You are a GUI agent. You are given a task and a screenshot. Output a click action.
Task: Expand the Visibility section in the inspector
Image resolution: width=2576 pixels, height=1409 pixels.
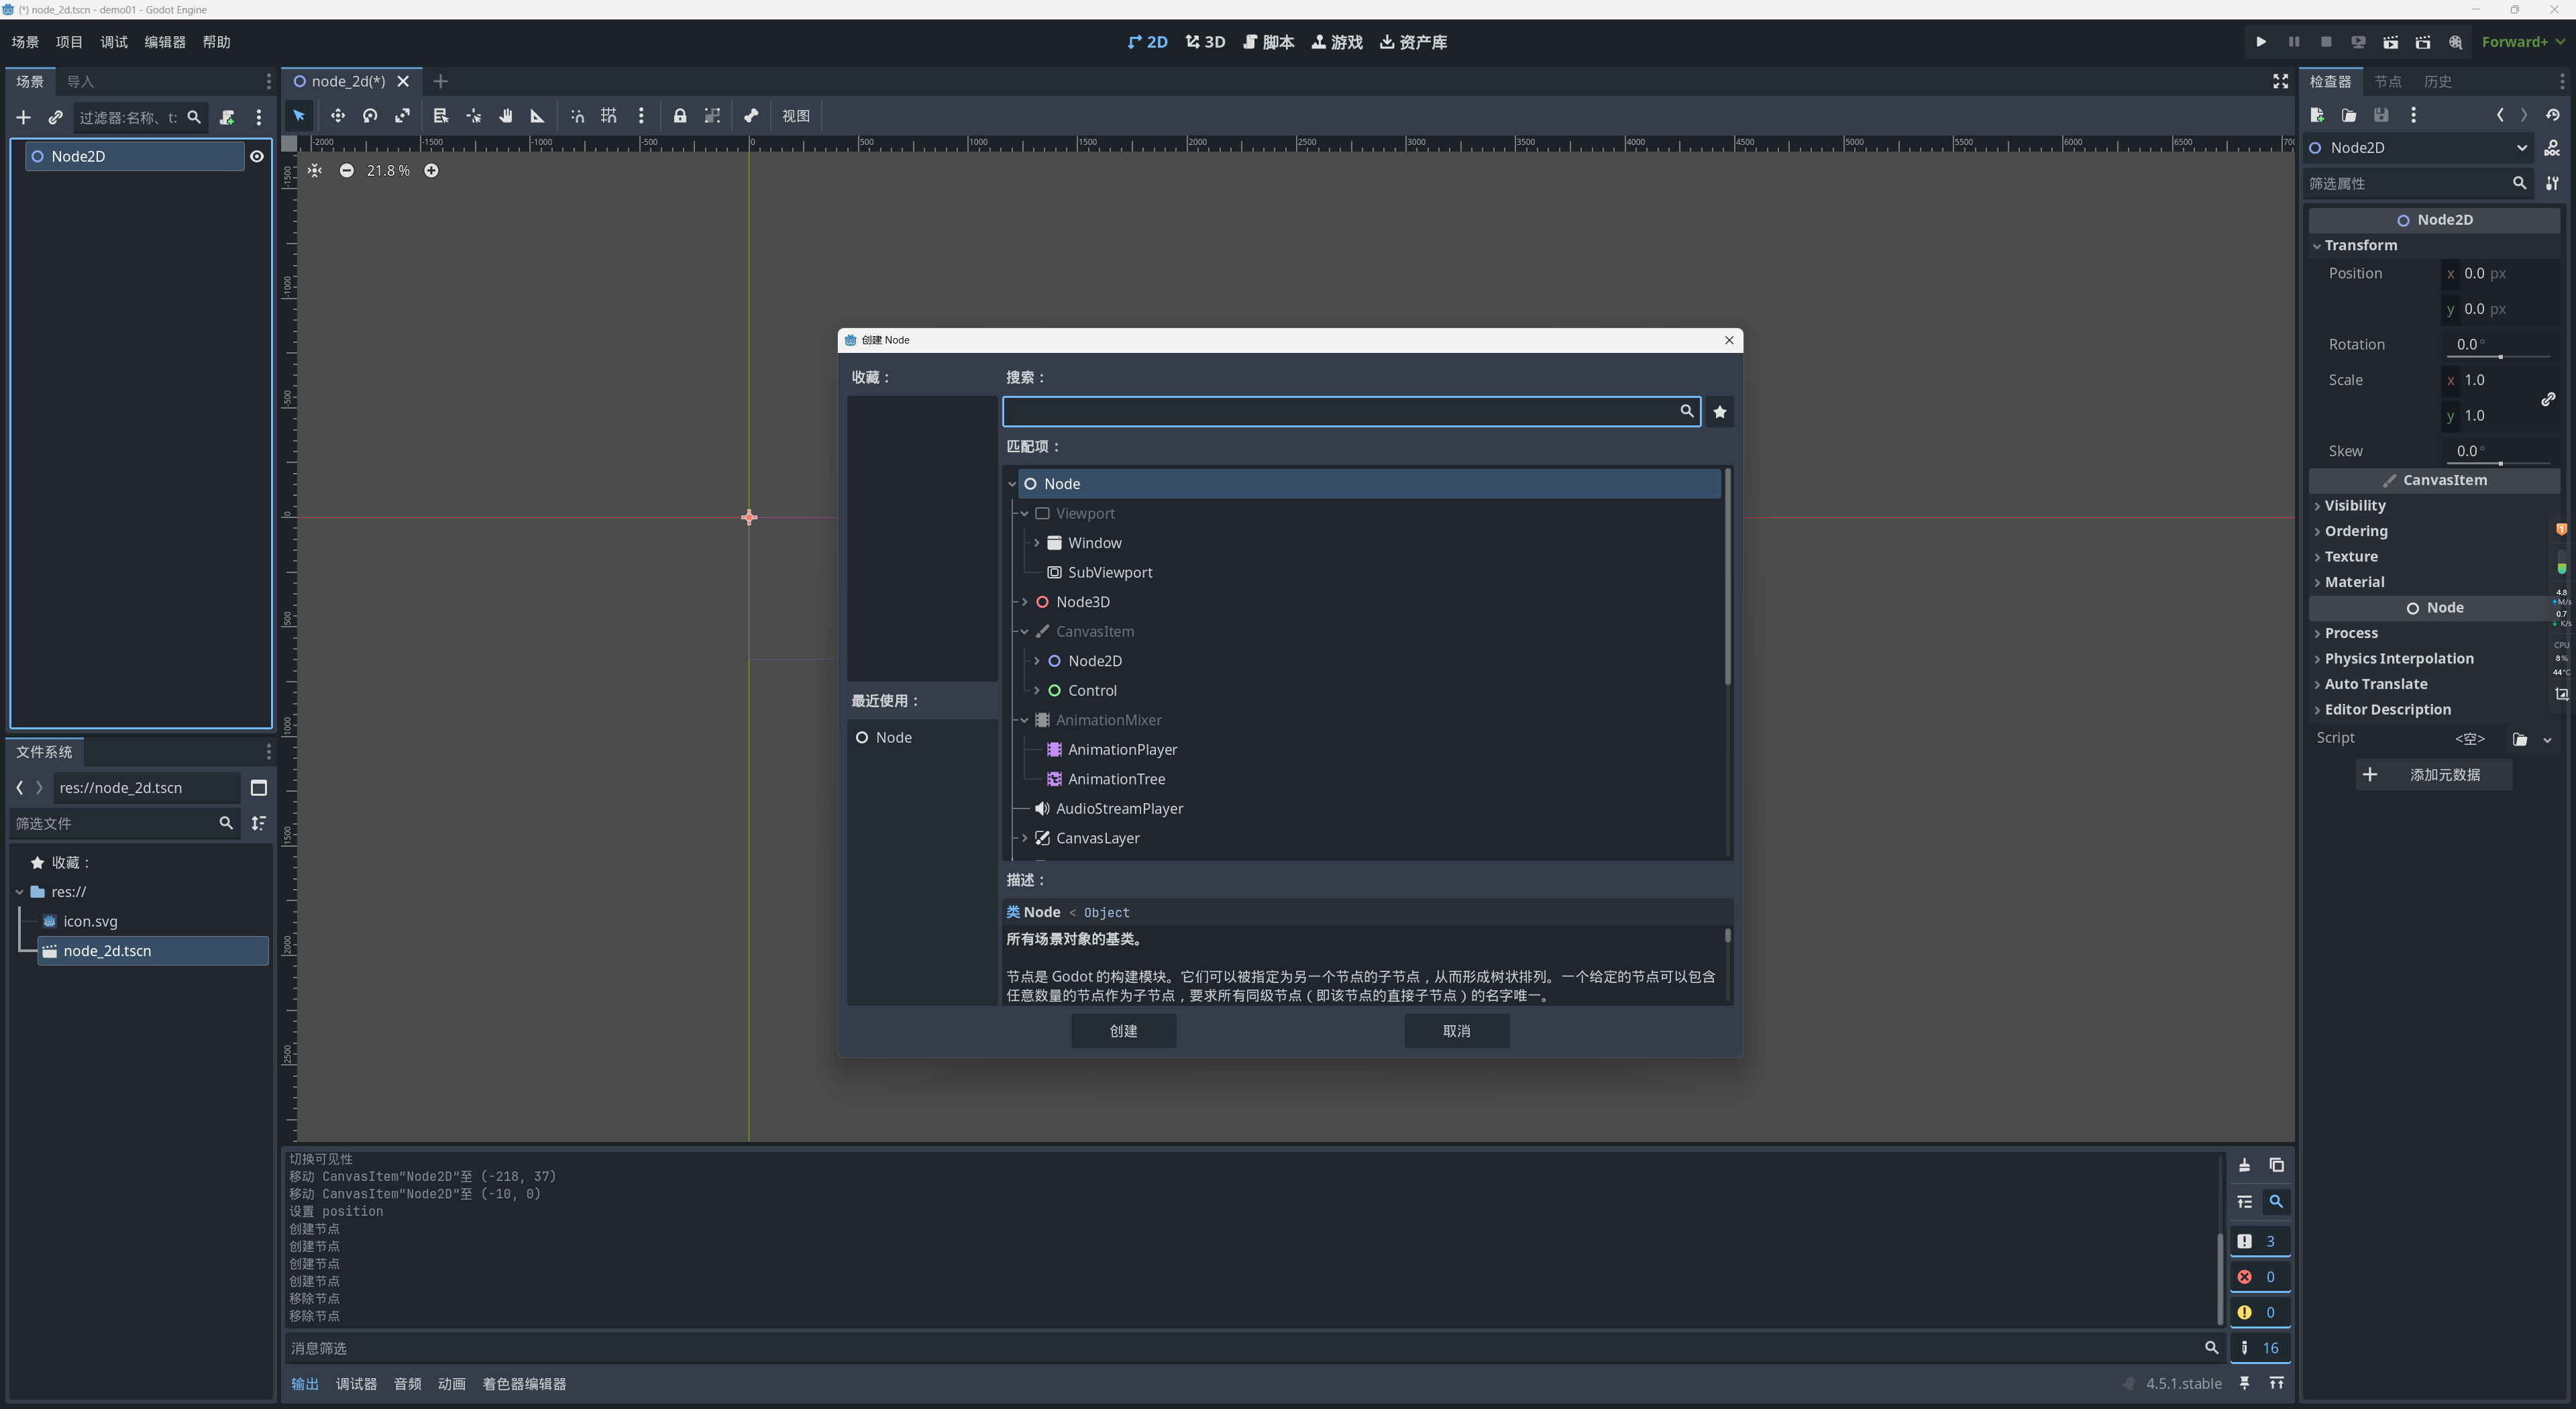[2354, 506]
